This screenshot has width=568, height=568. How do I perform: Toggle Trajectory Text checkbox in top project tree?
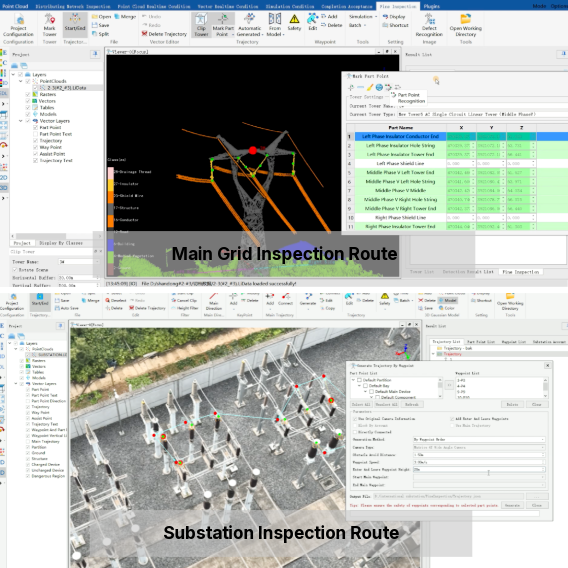pos(36,160)
